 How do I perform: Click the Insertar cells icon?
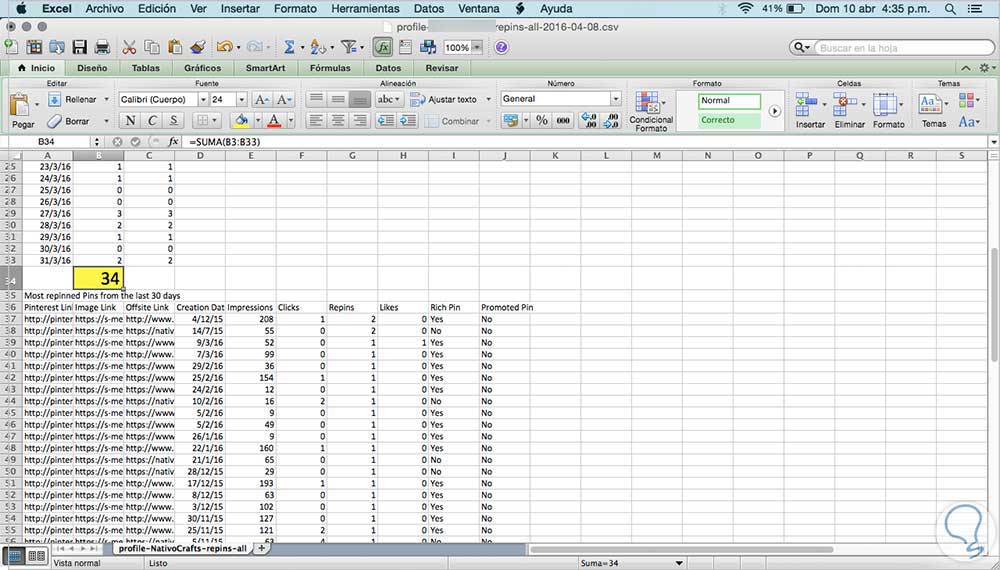click(x=807, y=104)
